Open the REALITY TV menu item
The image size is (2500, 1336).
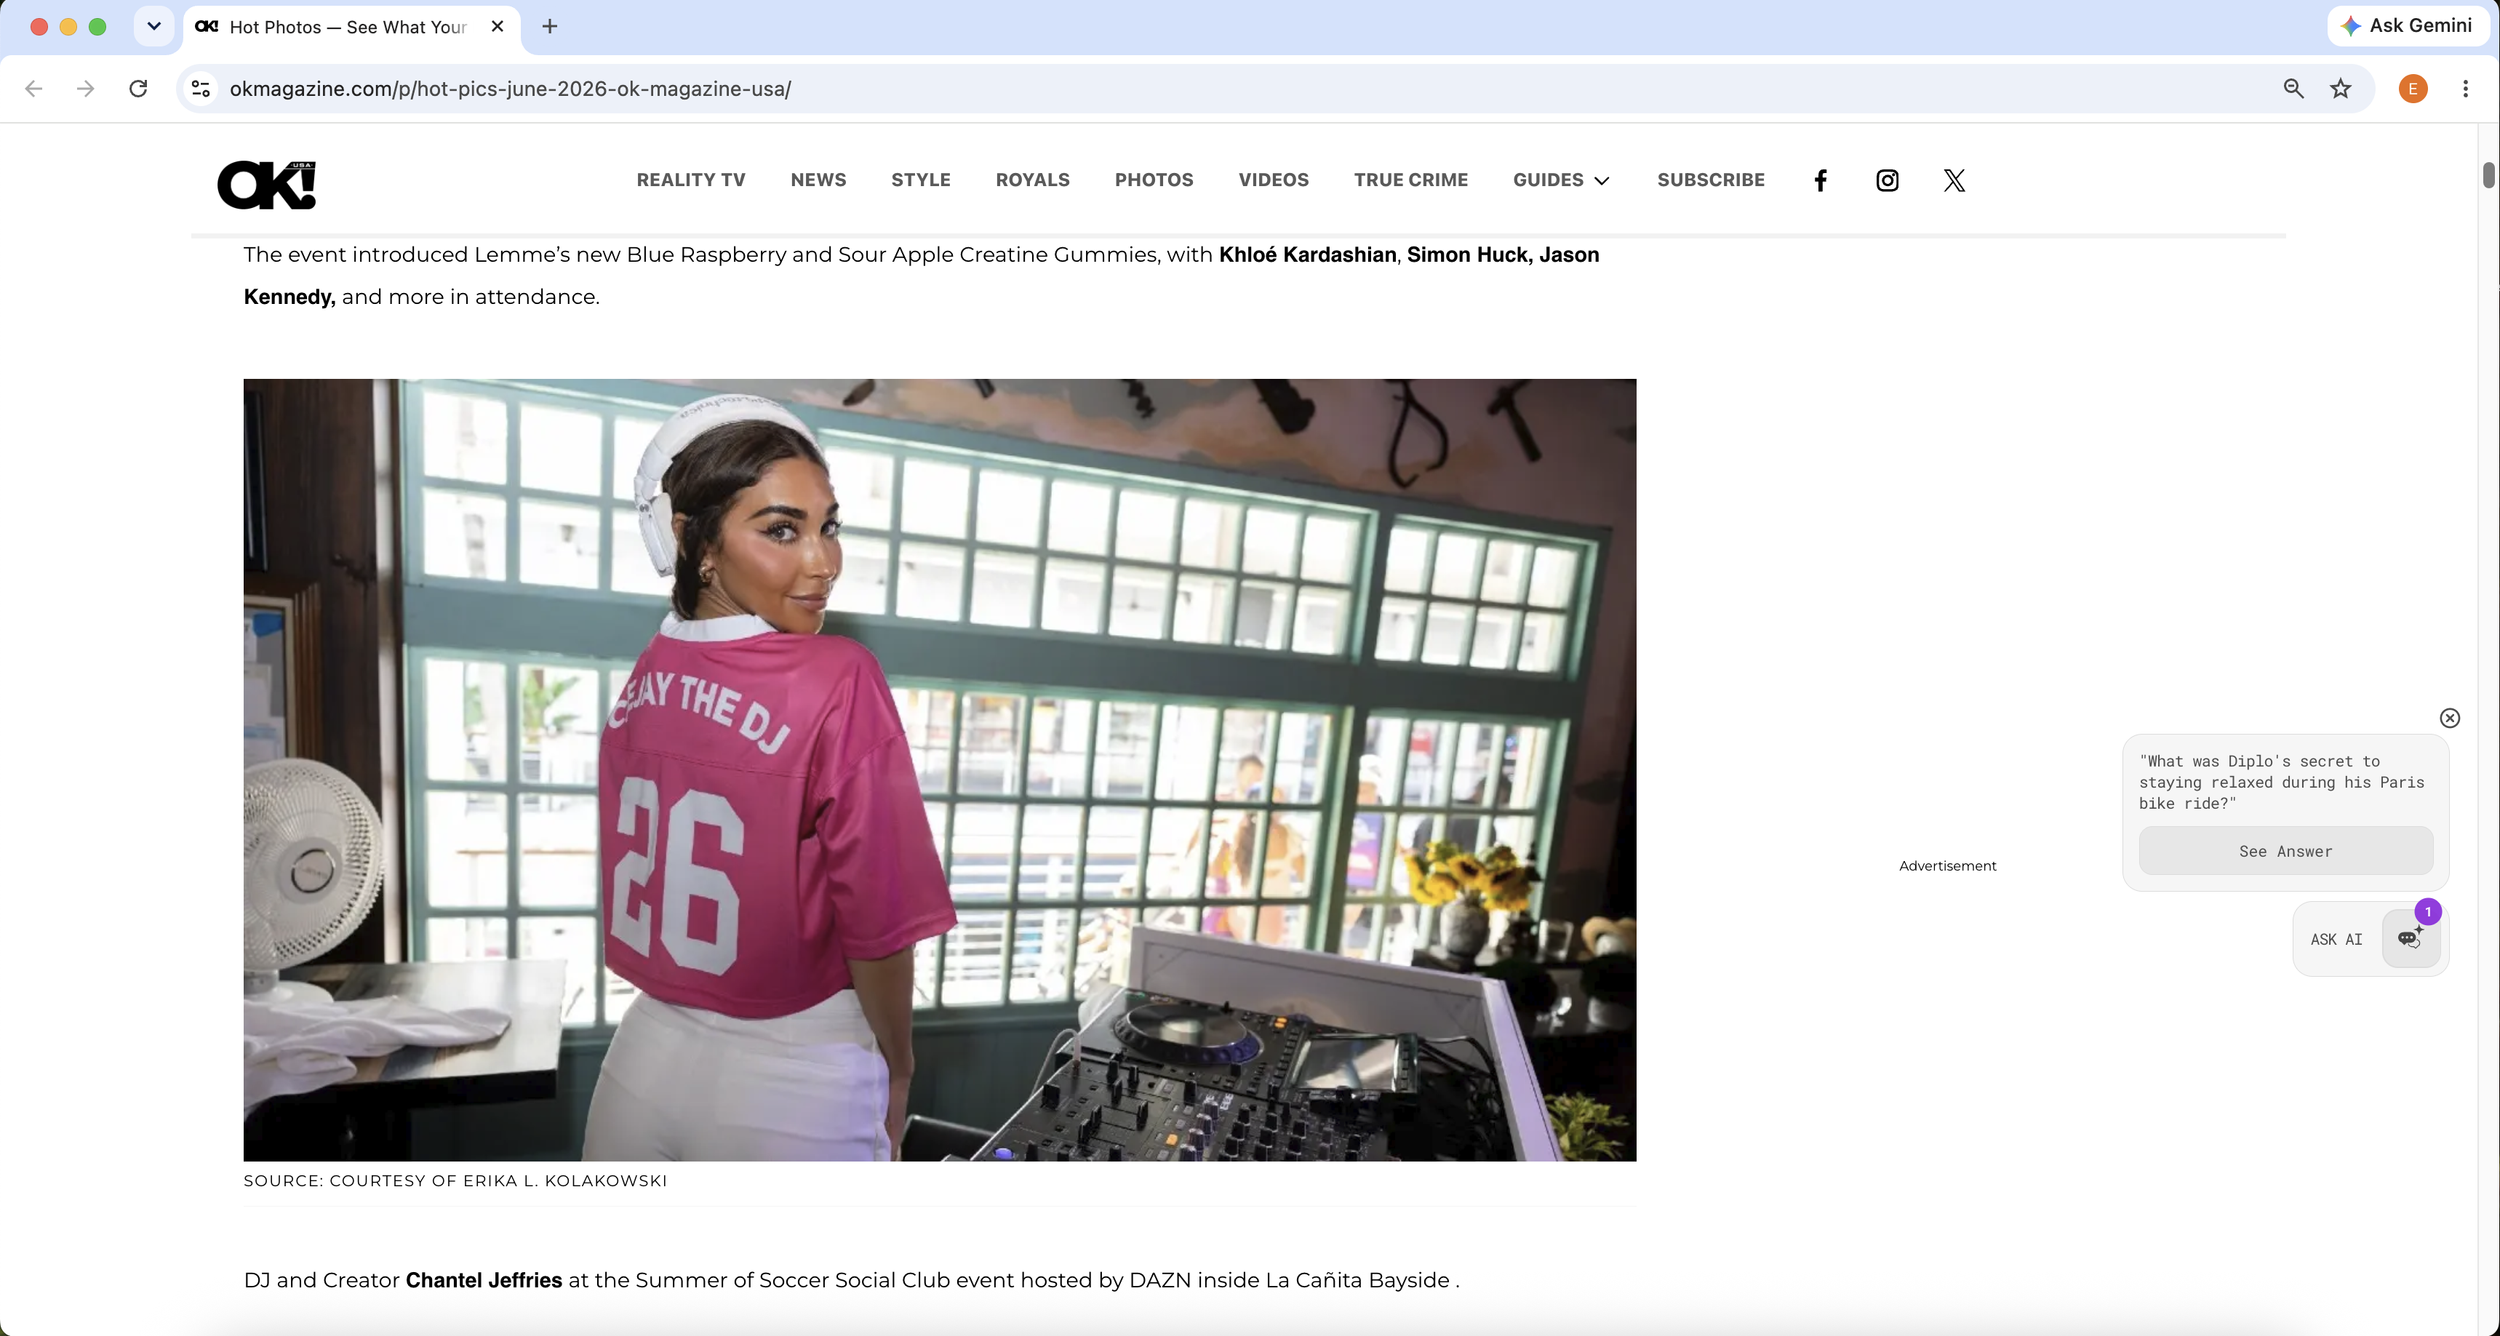pyautogui.click(x=691, y=180)
